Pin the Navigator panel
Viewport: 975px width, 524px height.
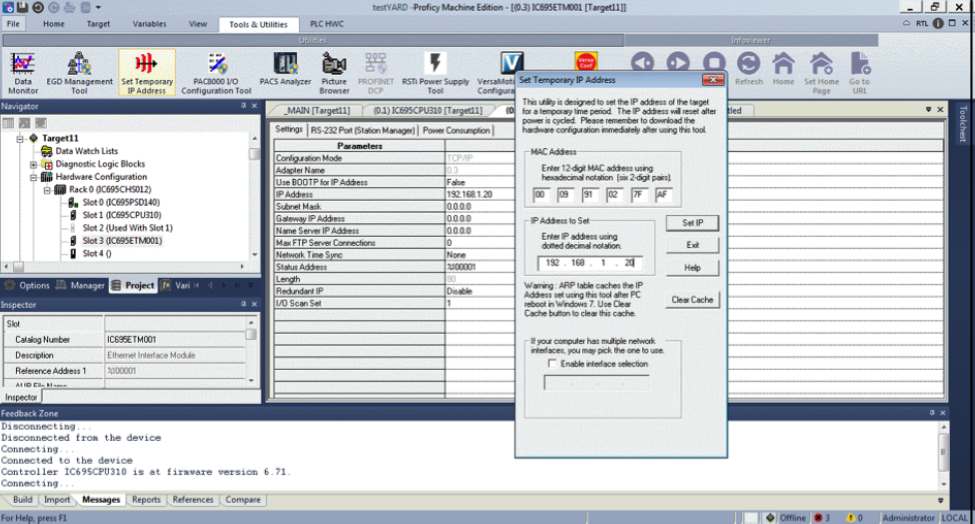(x=243, y=106)
